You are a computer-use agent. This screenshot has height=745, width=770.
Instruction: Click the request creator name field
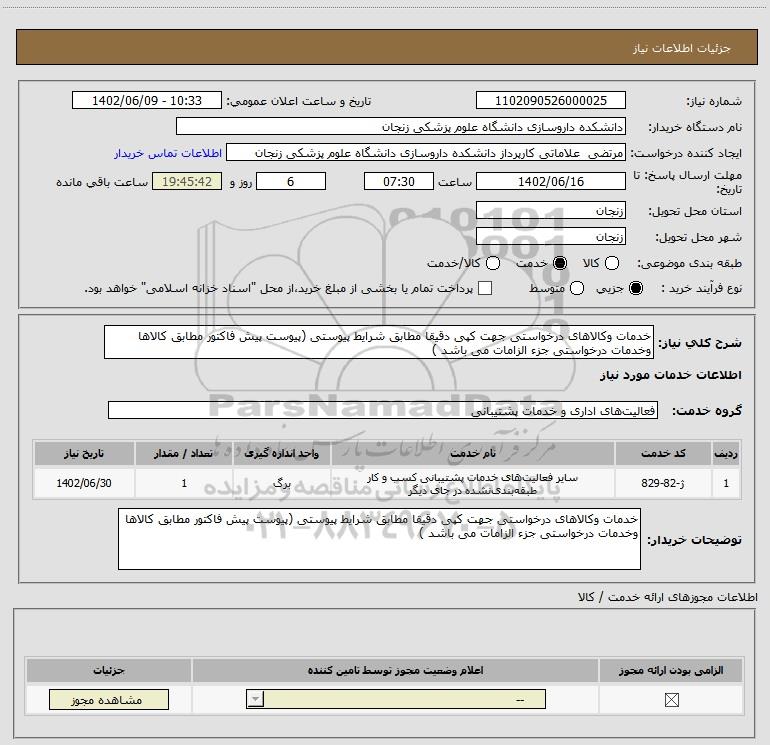click(x=426, y=153)
